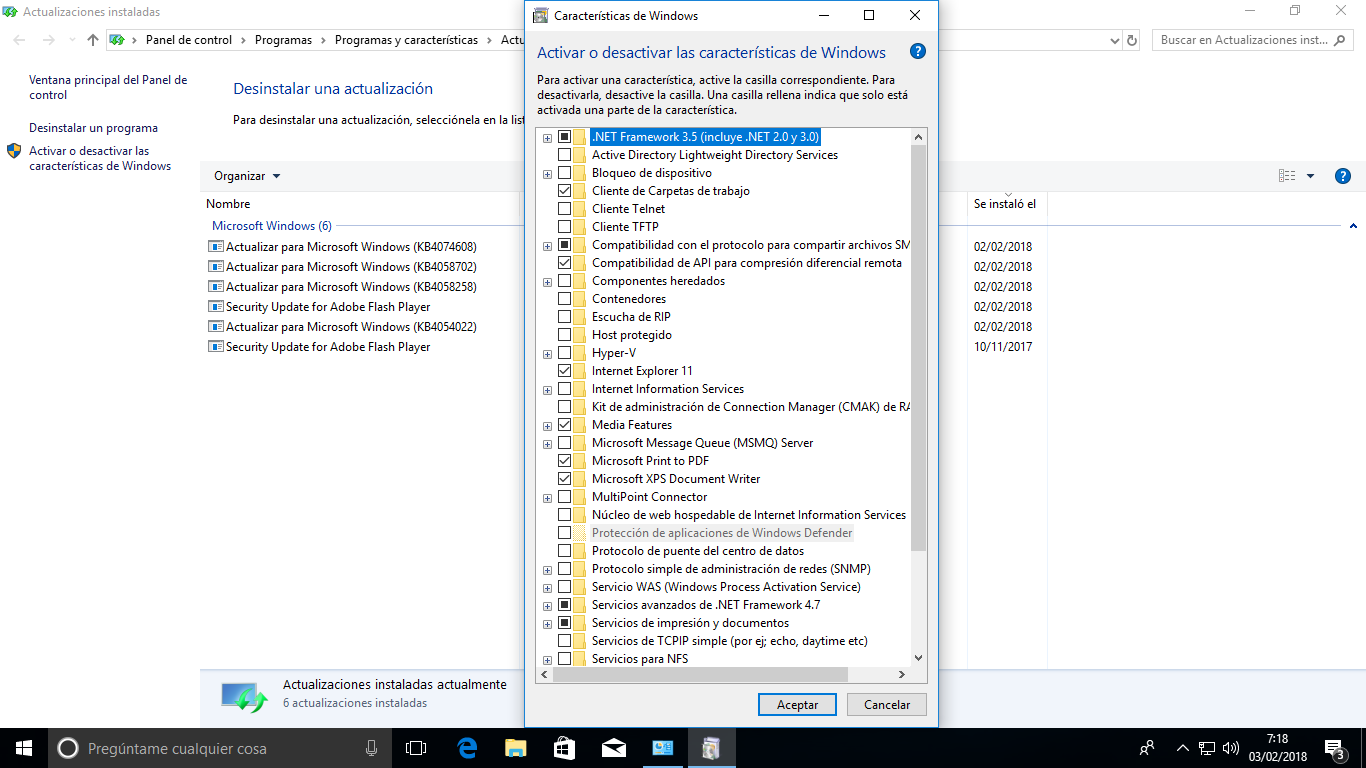Click the People icon in the system tray

[x=1147, y=748]
